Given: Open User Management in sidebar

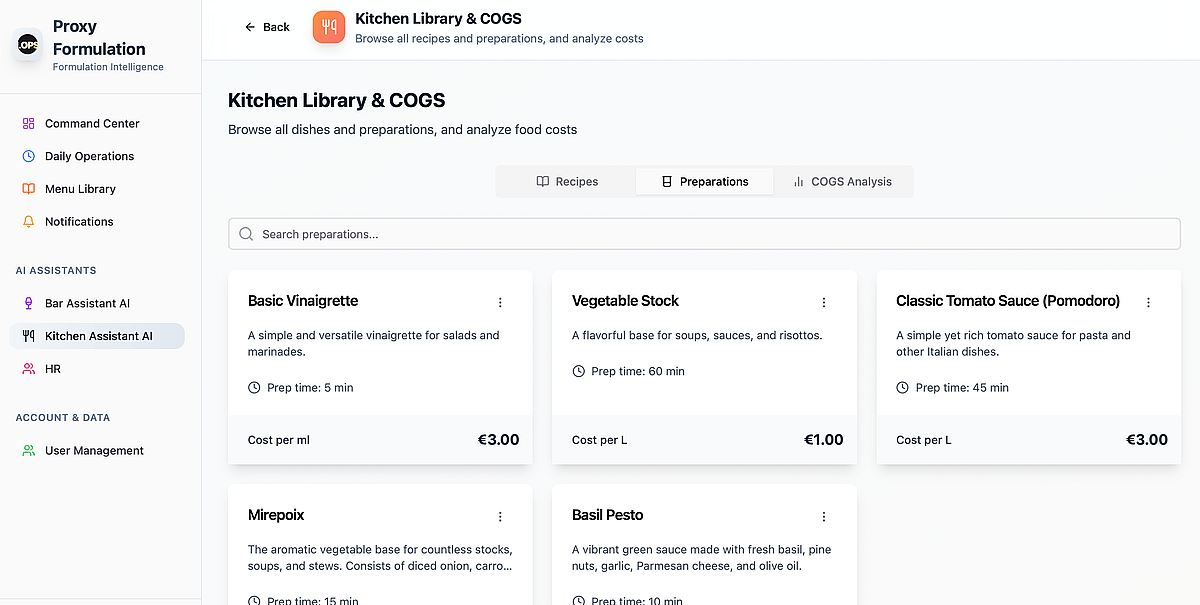Looking at the screenshot, I should pos(94,451).
